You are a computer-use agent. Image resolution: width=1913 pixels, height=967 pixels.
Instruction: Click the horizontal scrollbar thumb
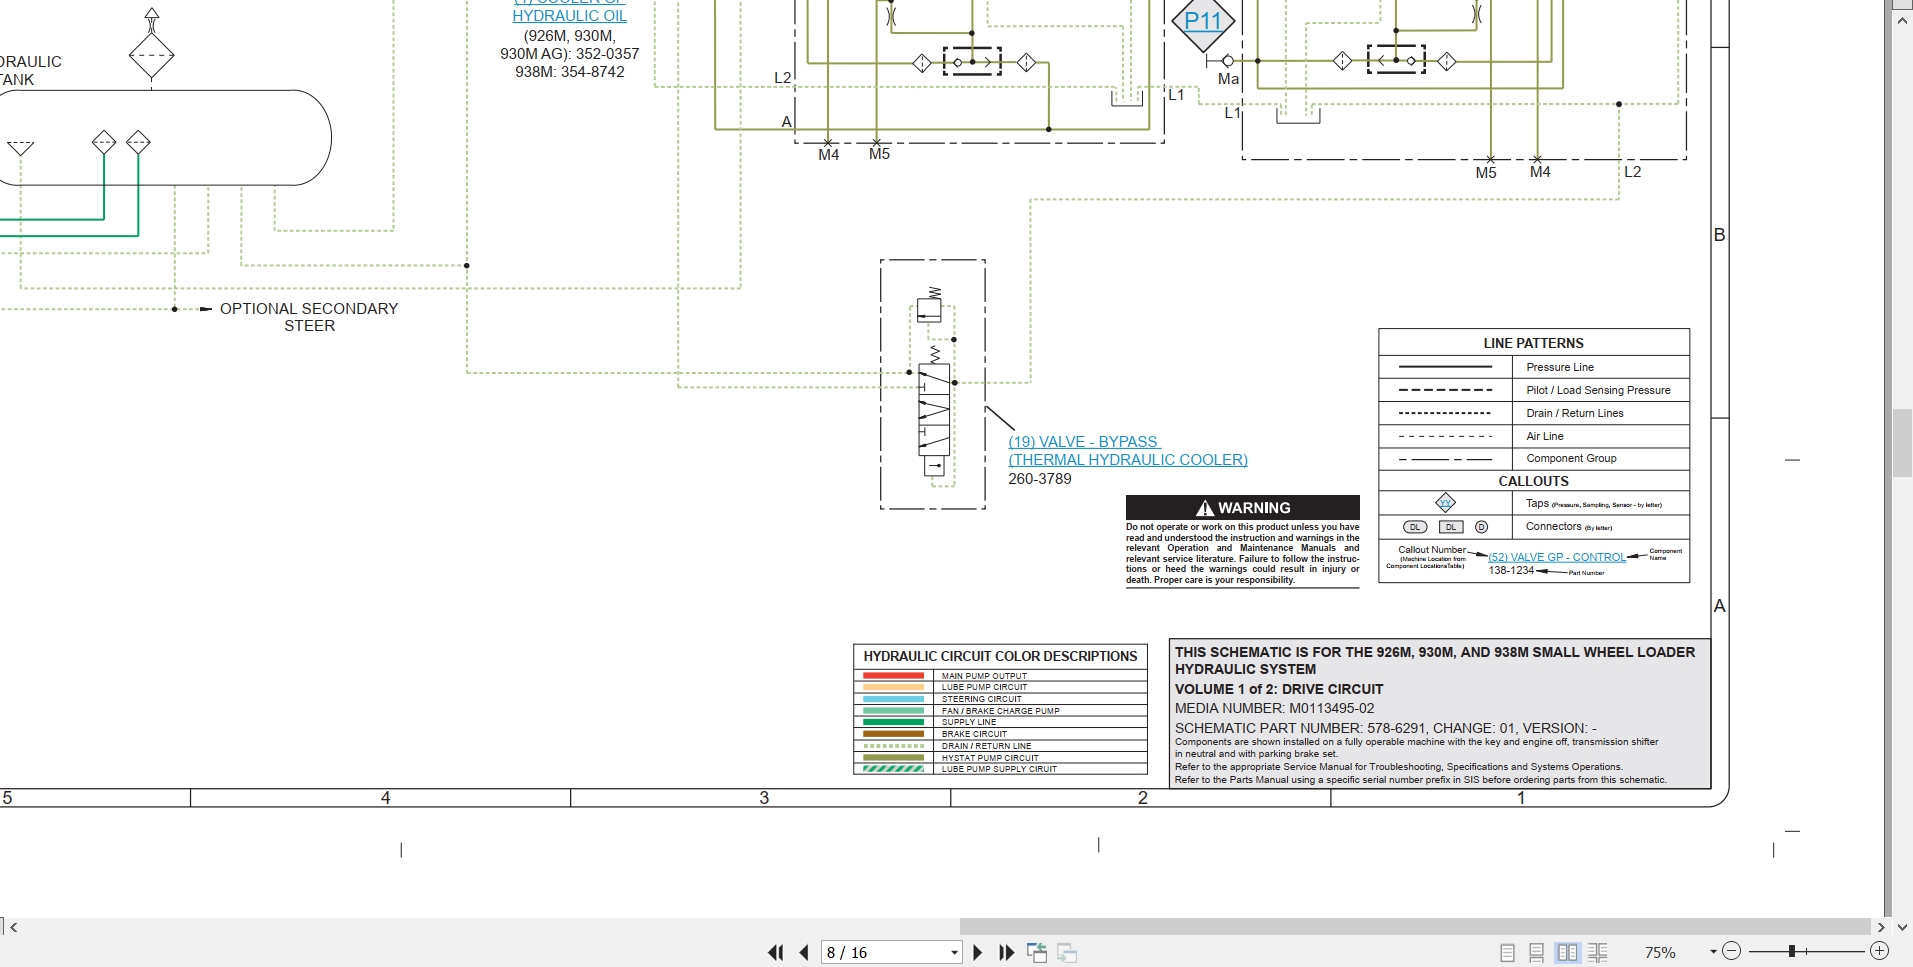coord(1415,927)
